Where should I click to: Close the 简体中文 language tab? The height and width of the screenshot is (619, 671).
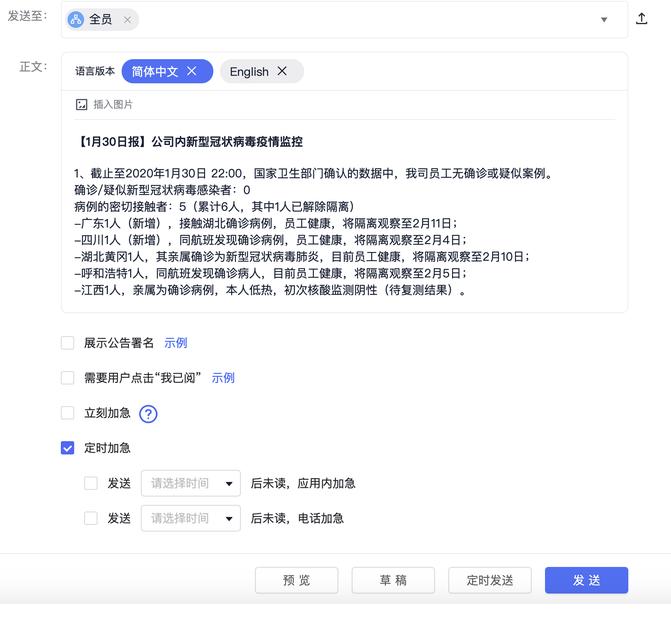192,71
